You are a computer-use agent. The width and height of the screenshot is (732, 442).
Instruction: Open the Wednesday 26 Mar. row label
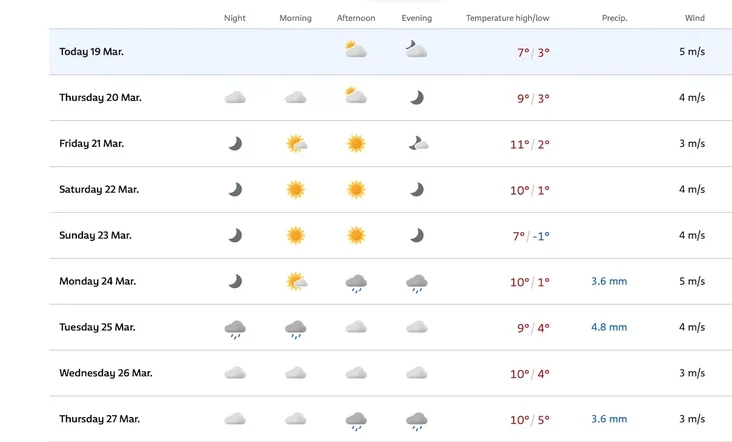click(106, 373)
